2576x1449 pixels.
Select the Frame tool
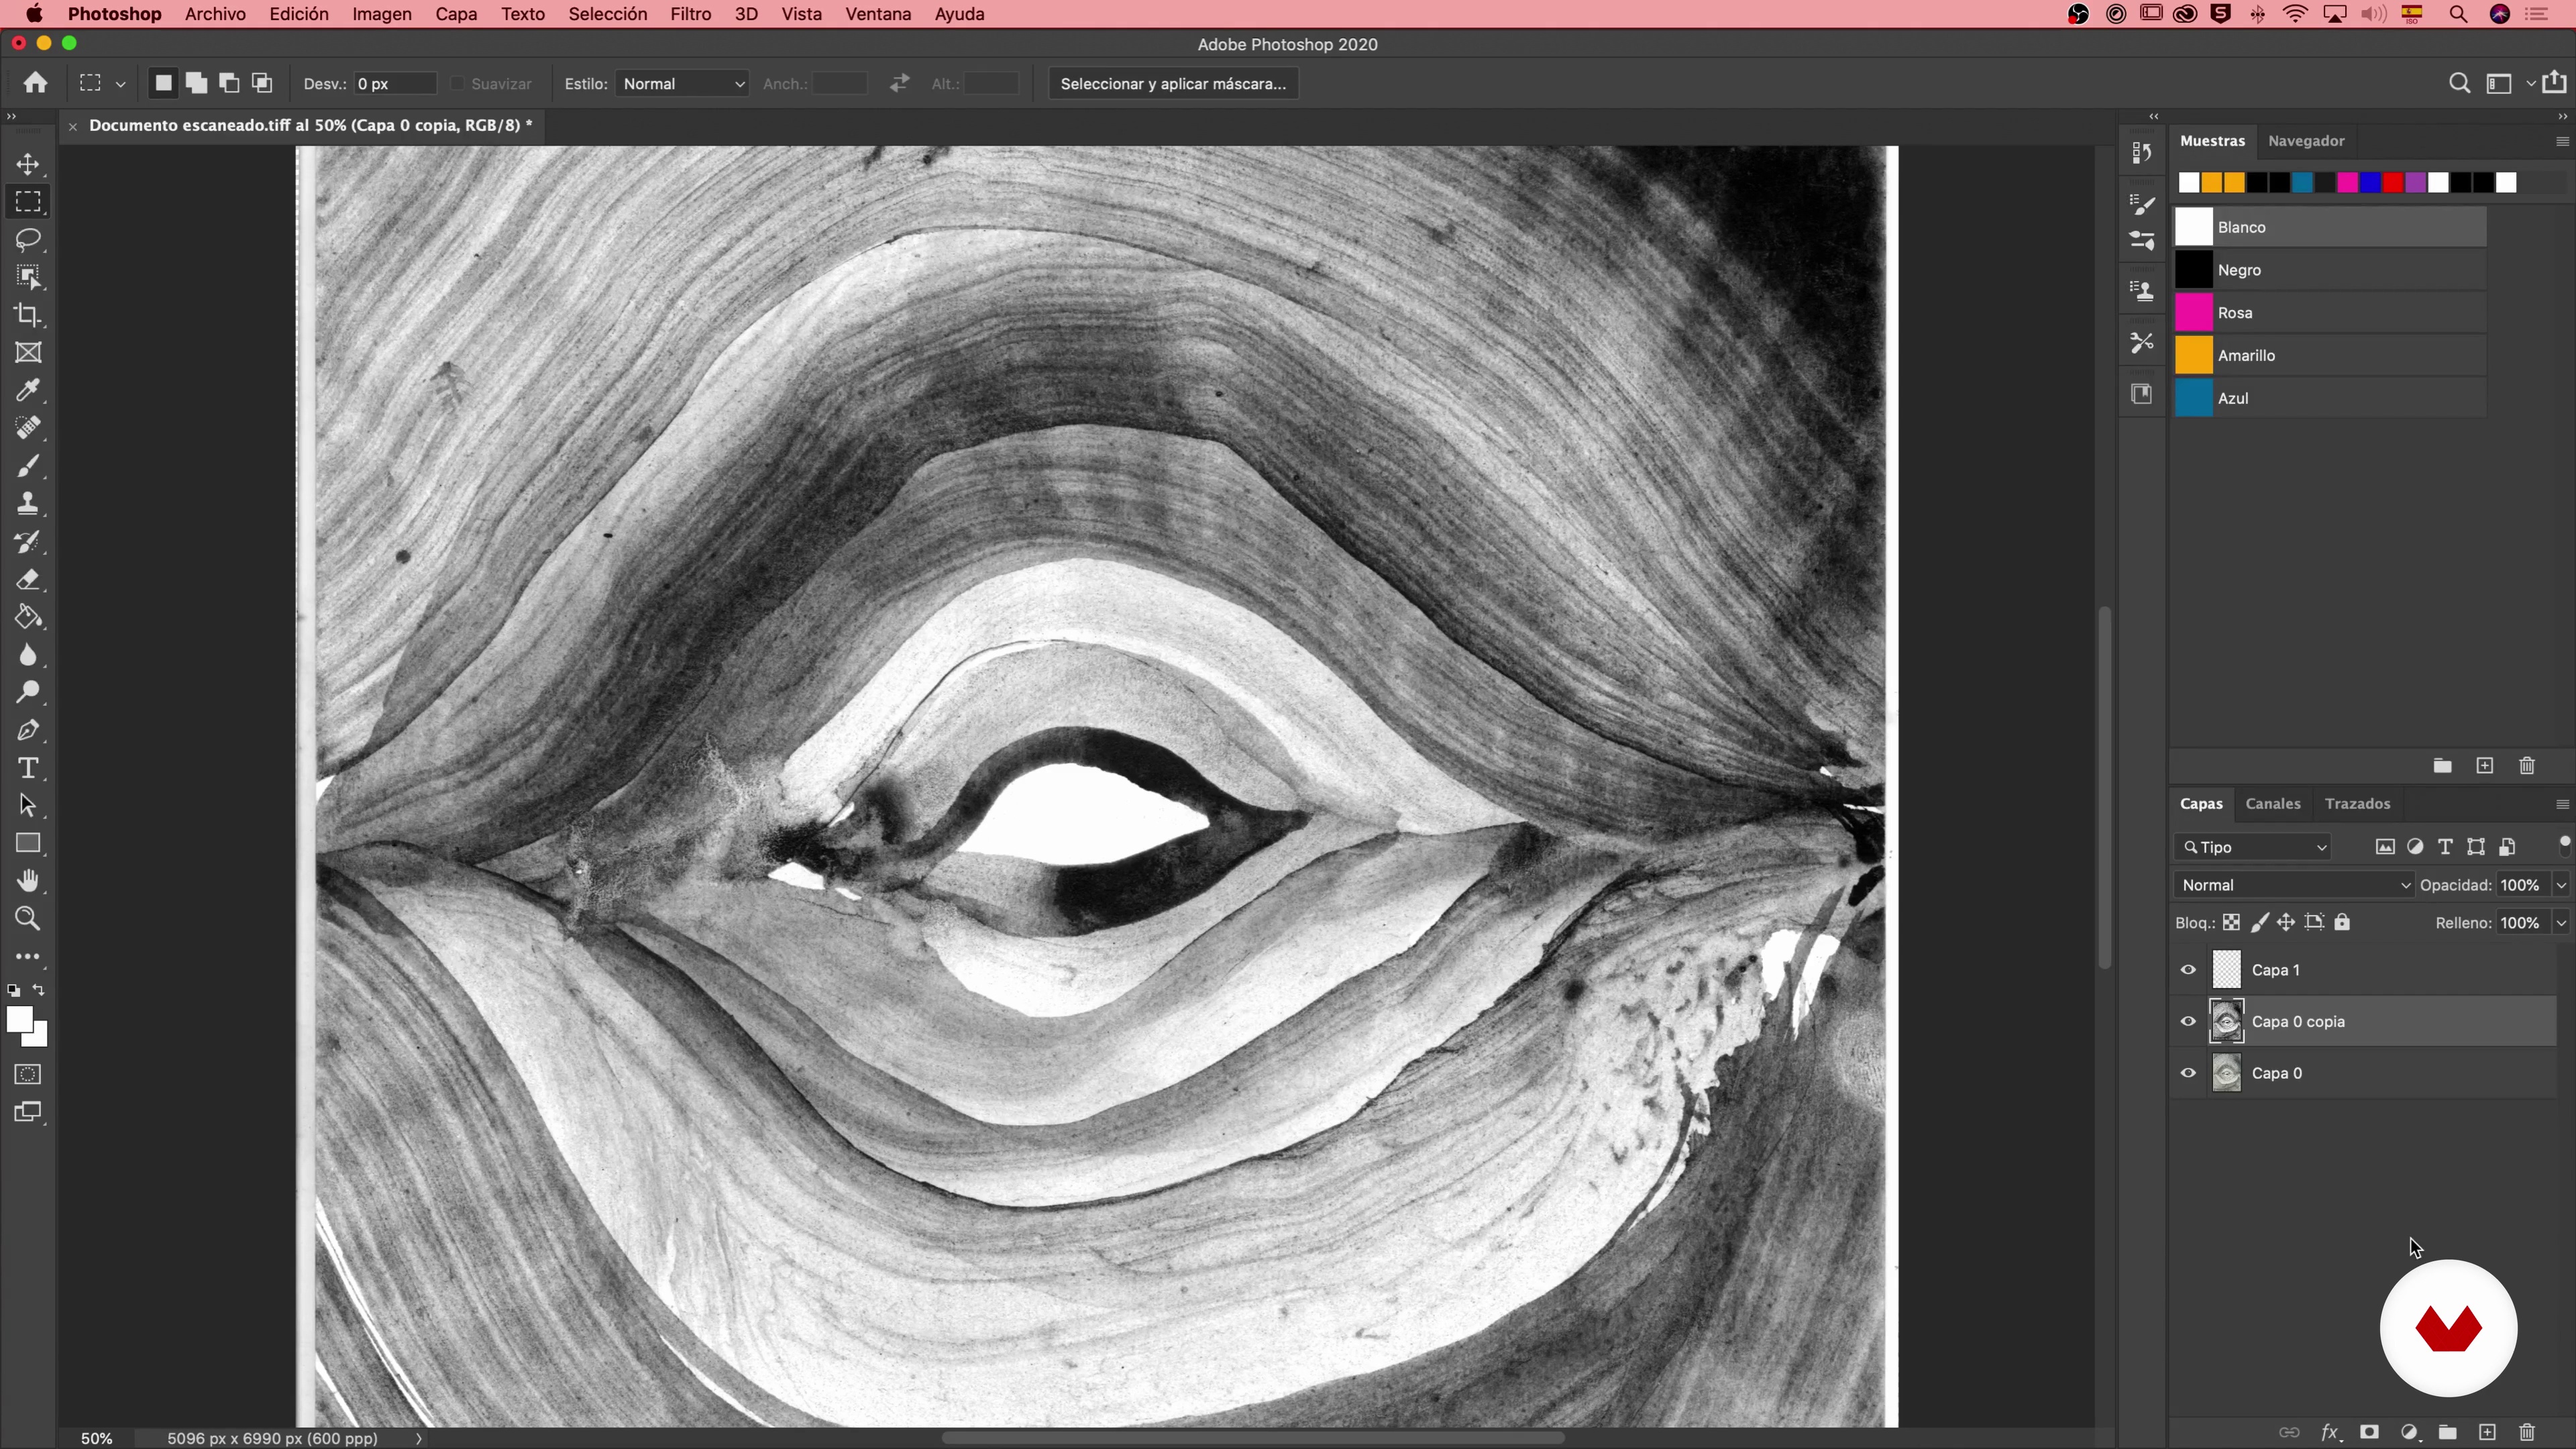pyautogui.click(x=28, y=353)
